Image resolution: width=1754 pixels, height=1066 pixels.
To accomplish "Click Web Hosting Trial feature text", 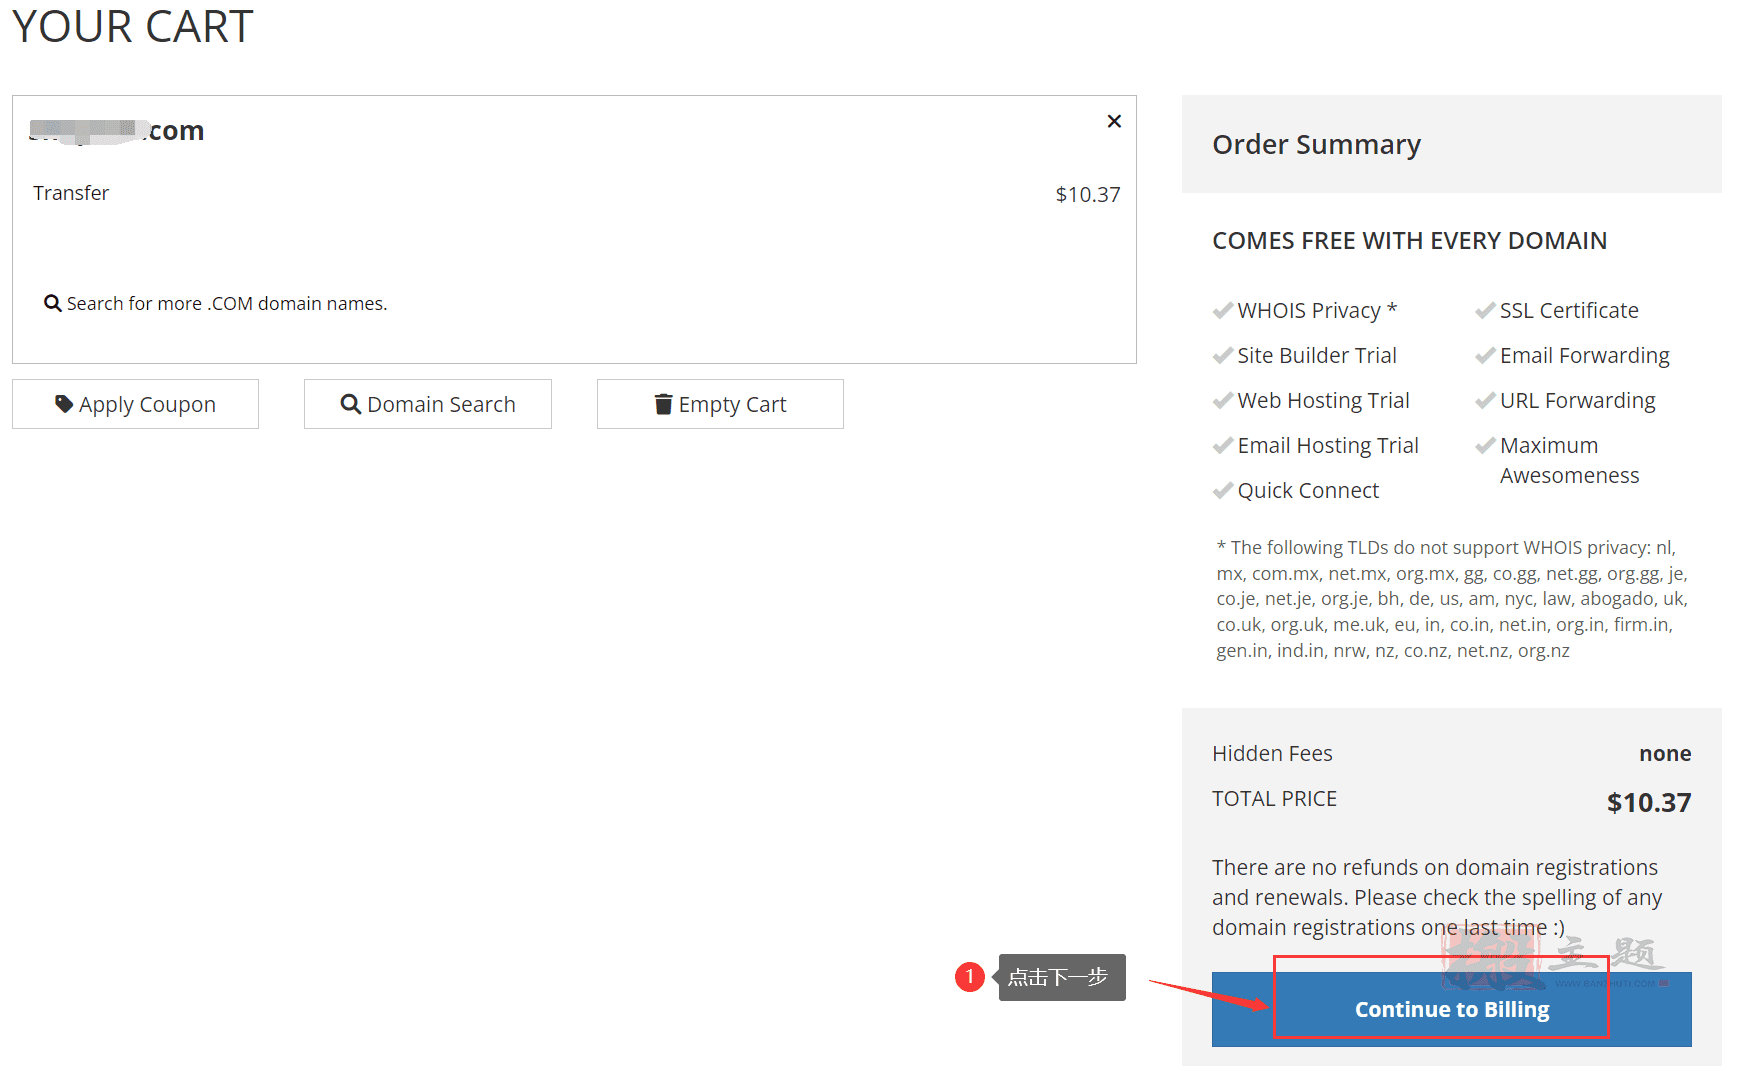I will 1324,400.
